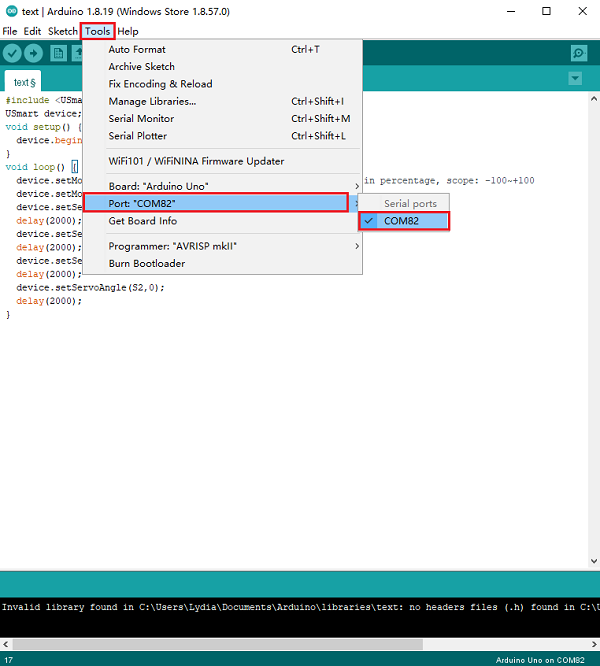Click the Arduino logo in title bar
The width and height of the screenshot is (600, 666).
[11, 11]
